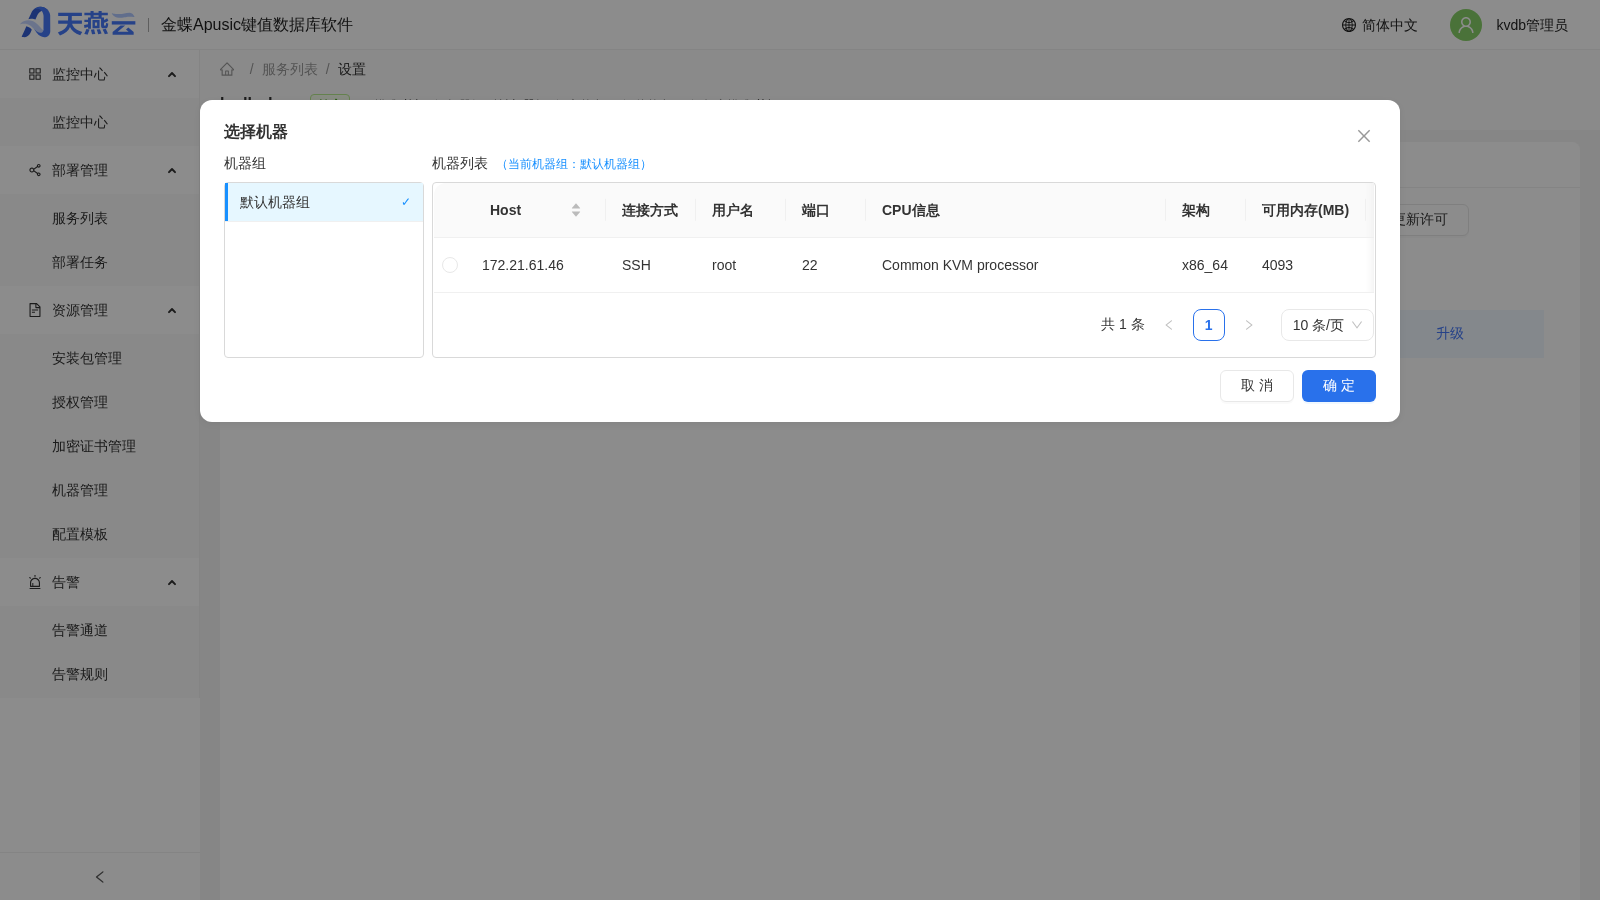Click the home icon in breadcrumb
The image size is (1600, 900).
click(x=227, y=69)
